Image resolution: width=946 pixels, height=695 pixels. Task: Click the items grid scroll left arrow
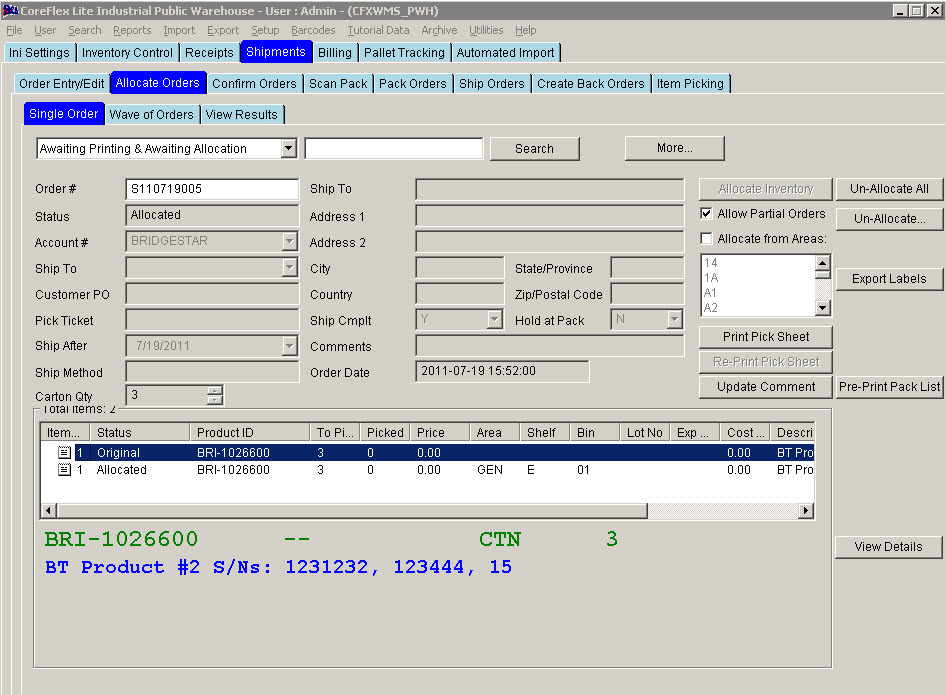click(48, 511)
